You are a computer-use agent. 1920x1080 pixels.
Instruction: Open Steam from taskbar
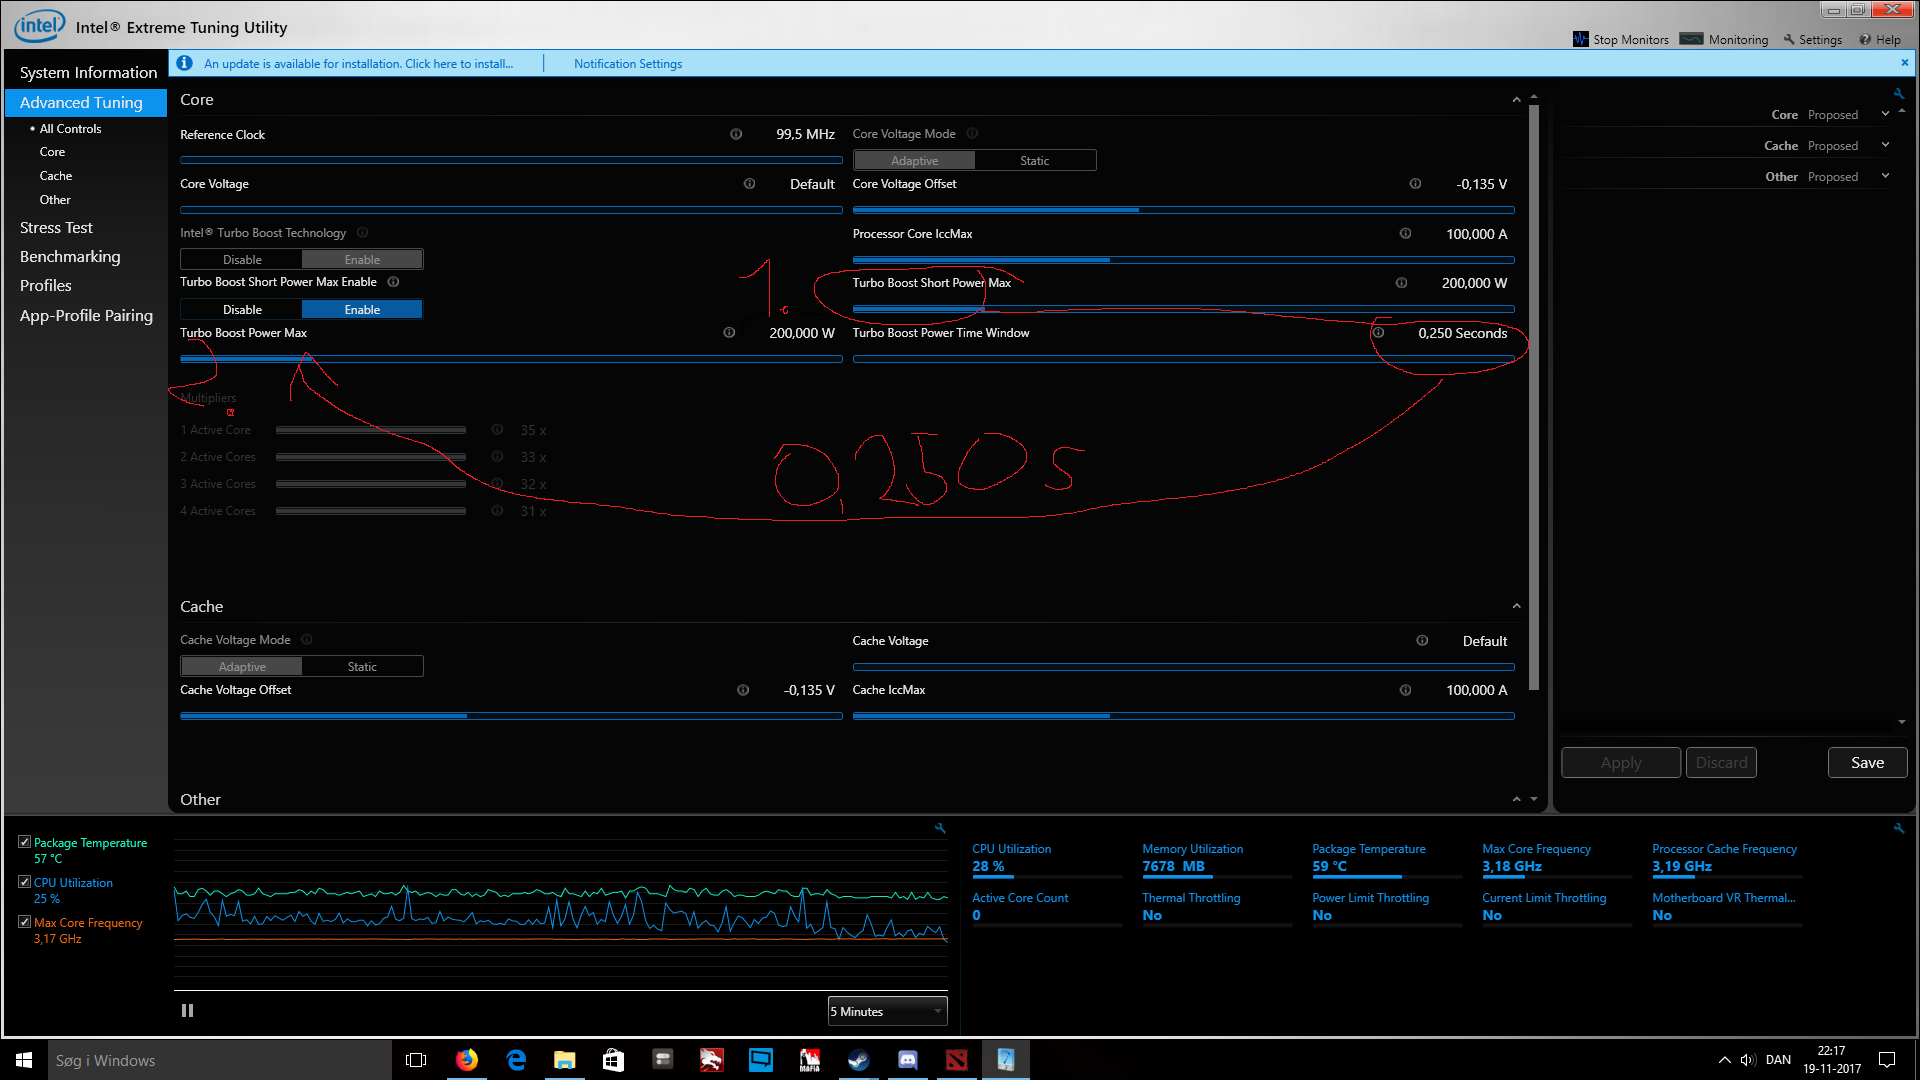pyautogui.click(x=859, y=1060)
